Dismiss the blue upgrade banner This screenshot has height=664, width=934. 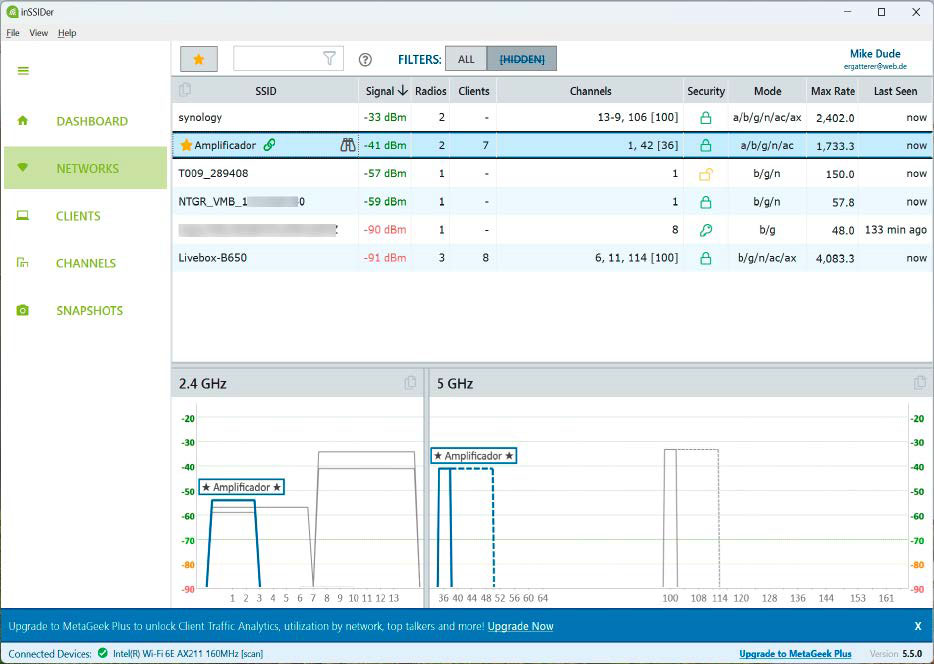click(917, 626)
